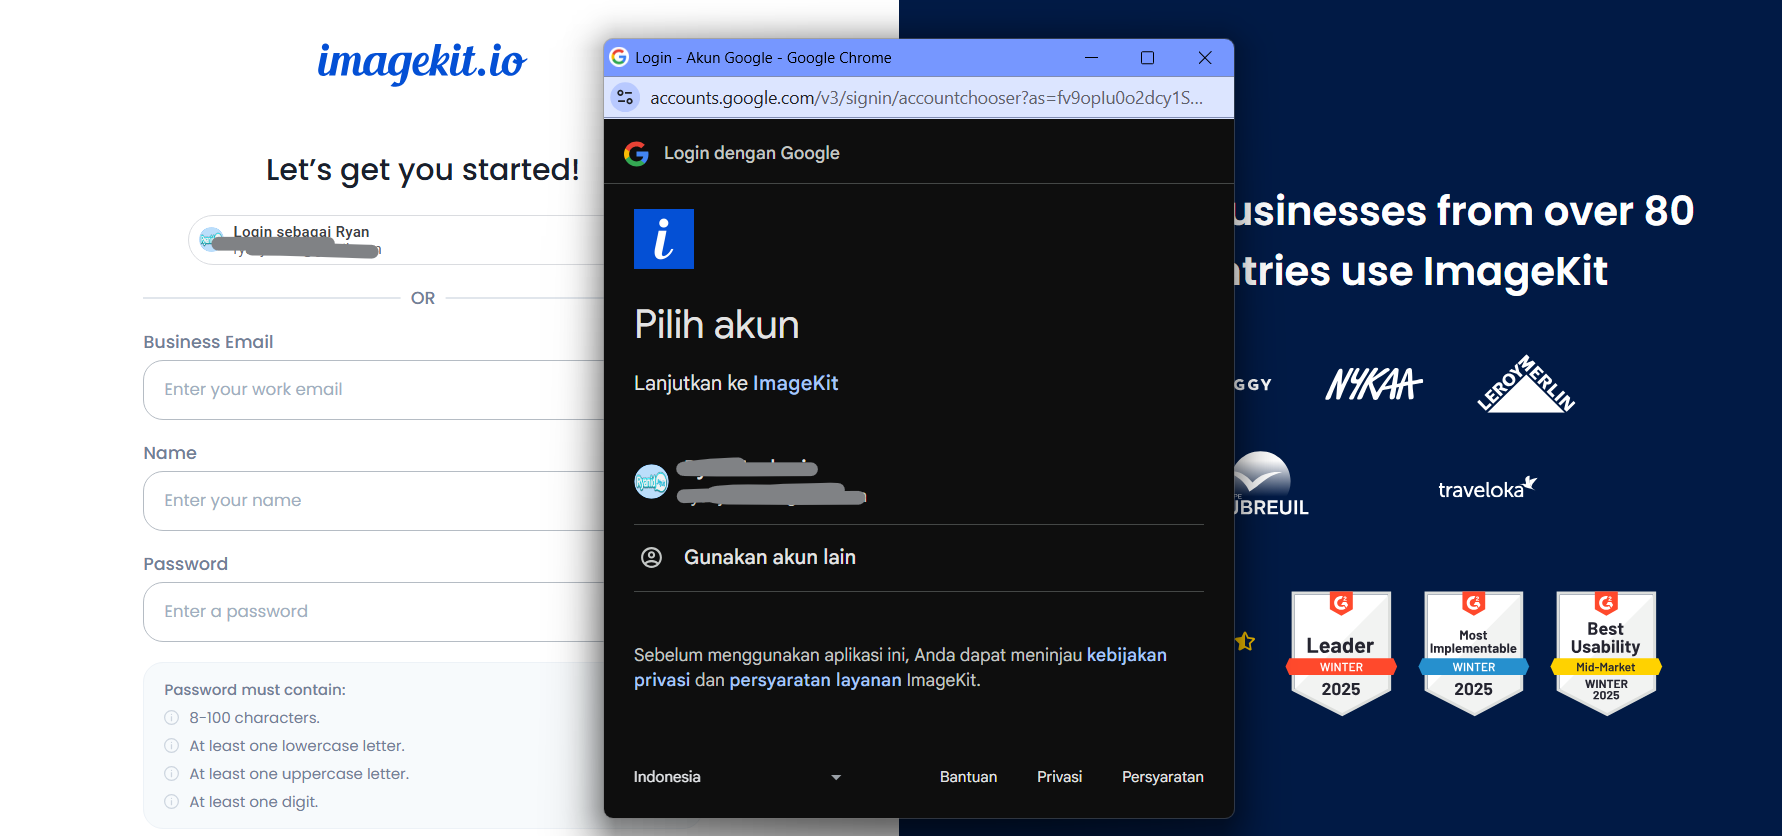Choose Gunakan akun lain option

click(x=919, y=558)
